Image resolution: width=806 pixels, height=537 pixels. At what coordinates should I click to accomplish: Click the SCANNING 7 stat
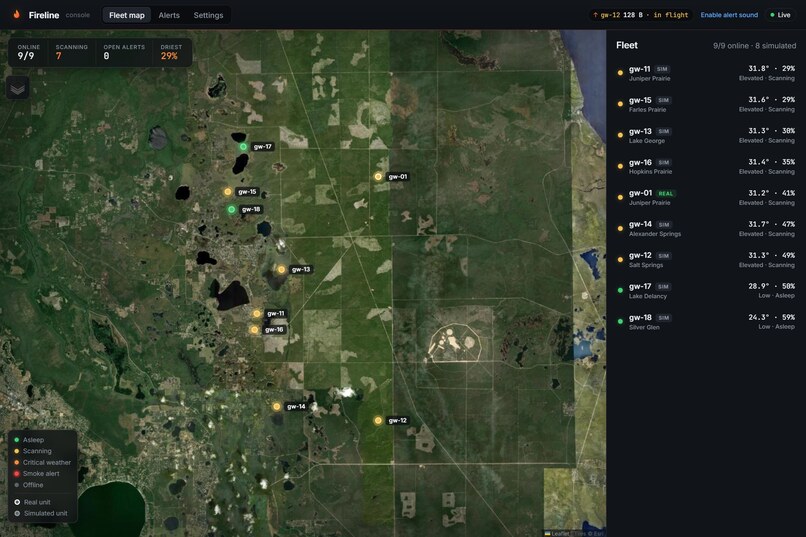[x=71, y=52]
